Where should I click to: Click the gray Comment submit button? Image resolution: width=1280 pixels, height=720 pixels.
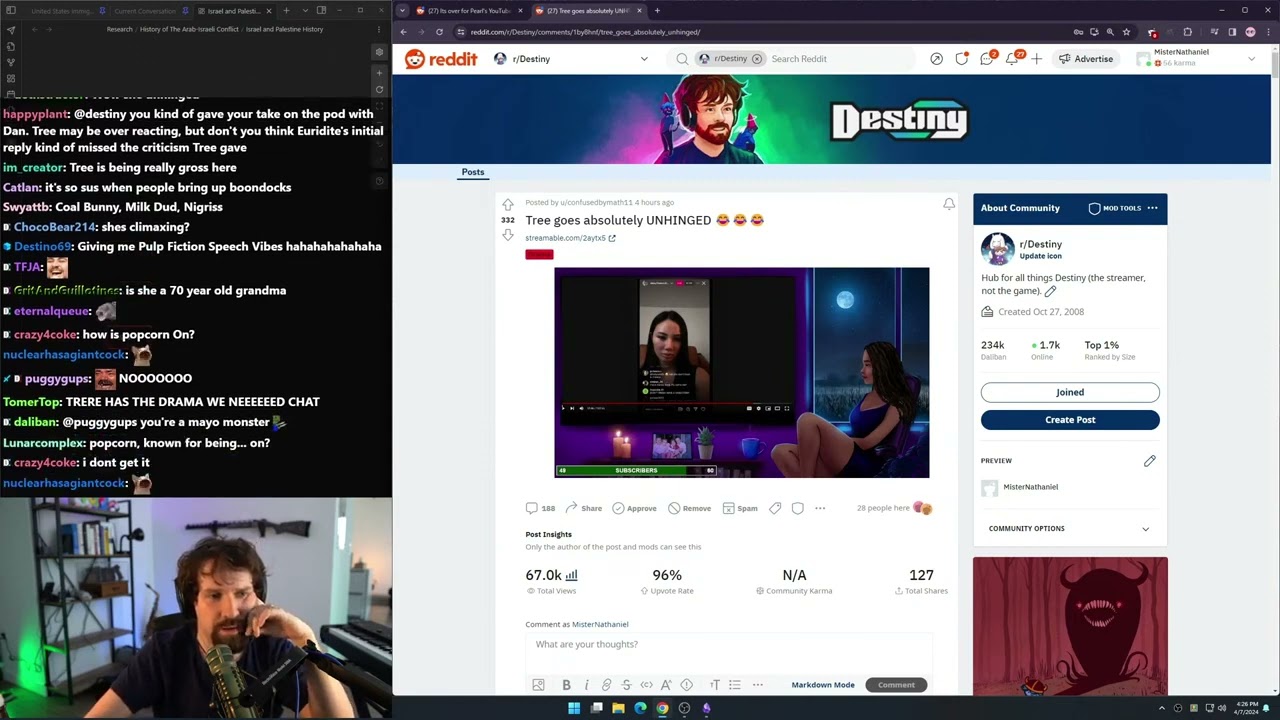[x=896, y=685]
